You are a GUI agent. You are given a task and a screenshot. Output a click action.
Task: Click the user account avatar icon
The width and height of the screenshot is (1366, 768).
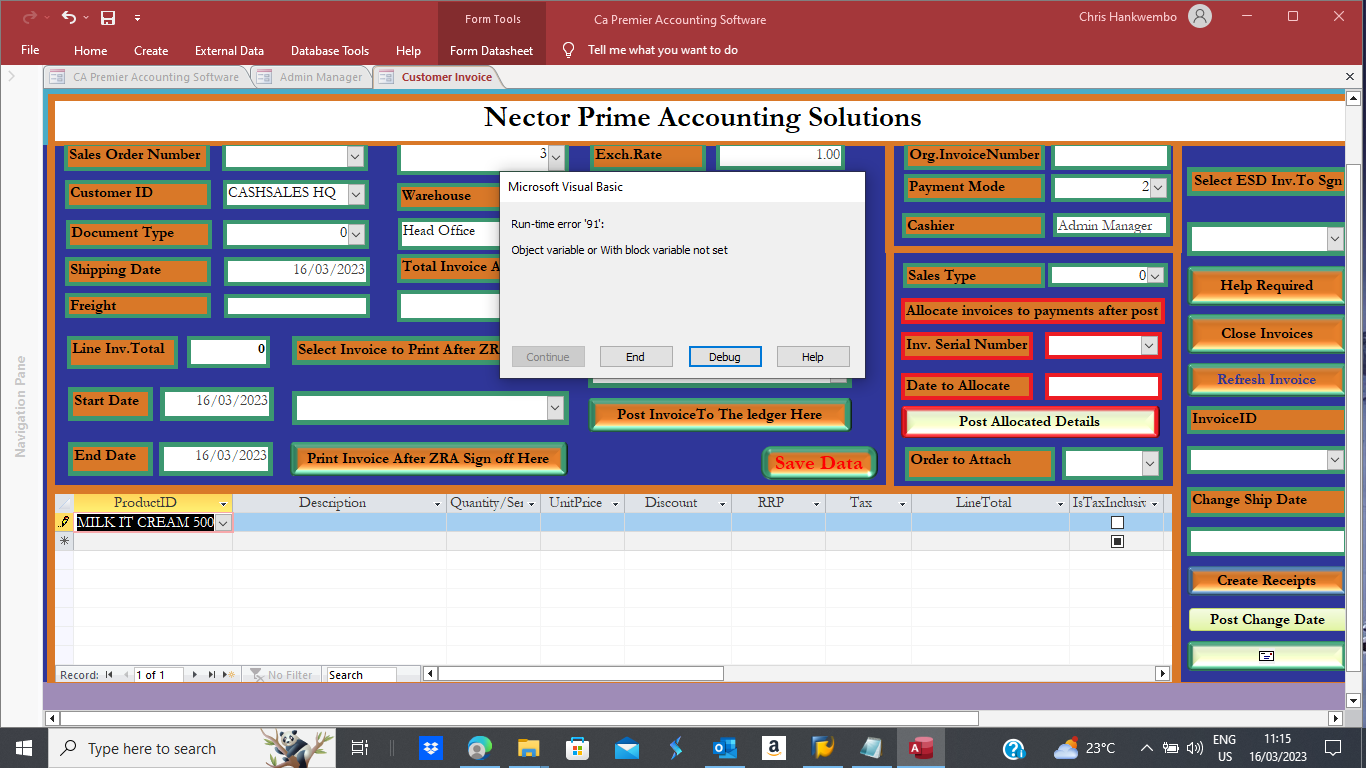[1200, 16]
